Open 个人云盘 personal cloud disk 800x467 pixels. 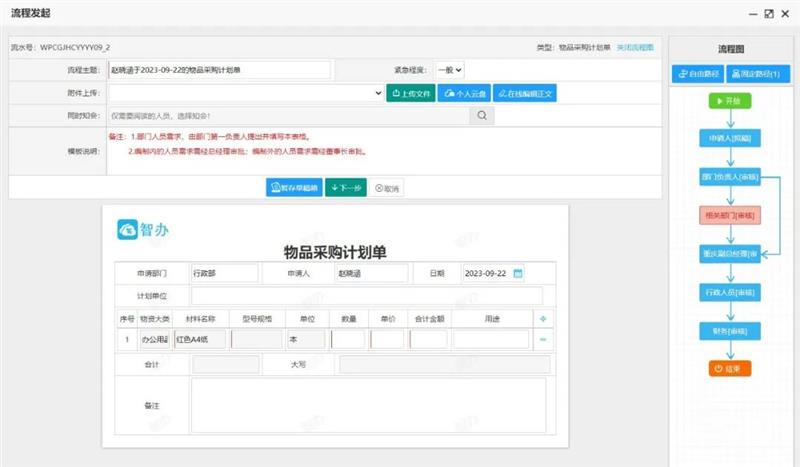click(465, 93)
